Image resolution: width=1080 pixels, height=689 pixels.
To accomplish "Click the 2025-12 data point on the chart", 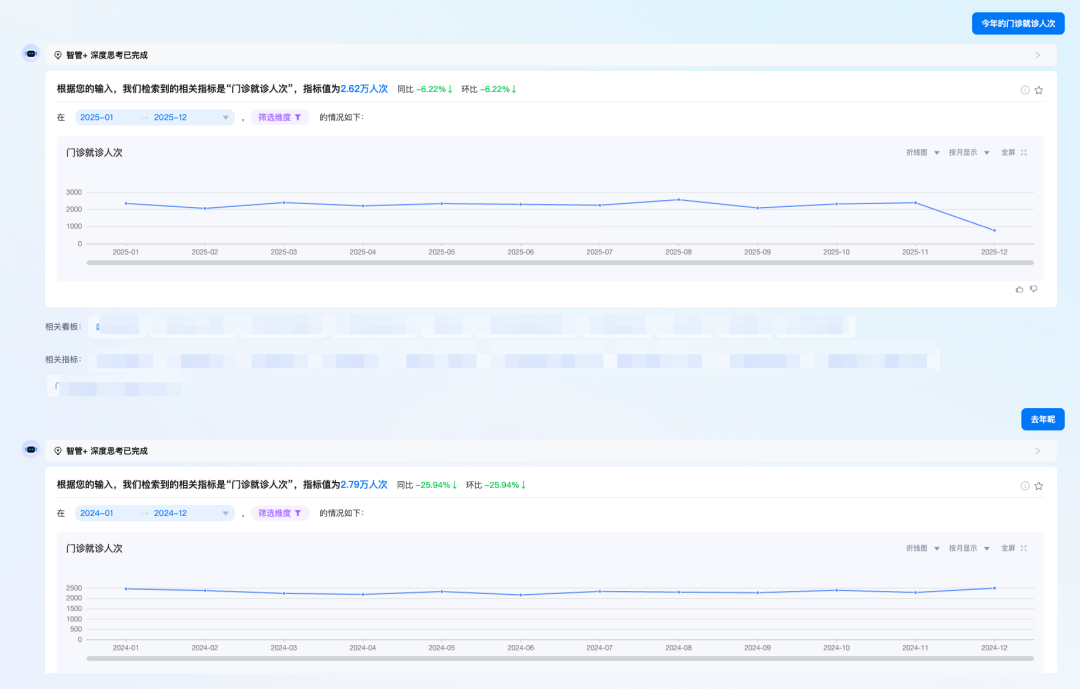I will pyautogui.click(x=994, y=231).
